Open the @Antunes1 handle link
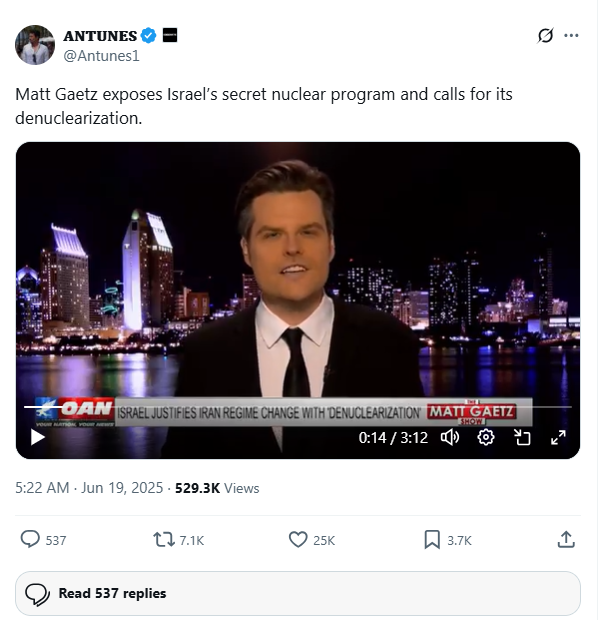The image size is (602, 620). click(x=101, y=56)
